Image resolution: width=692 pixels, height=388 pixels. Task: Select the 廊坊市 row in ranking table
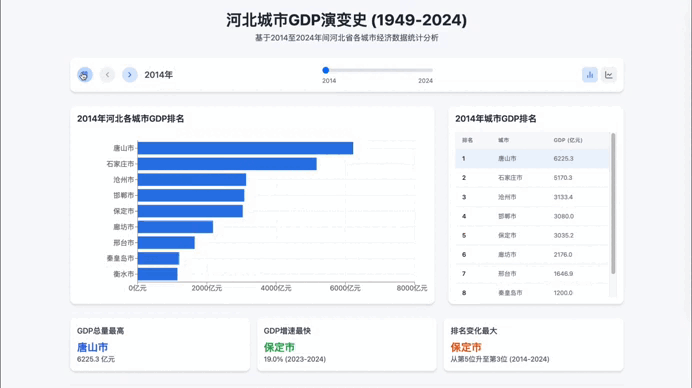(x=532, y=255)
